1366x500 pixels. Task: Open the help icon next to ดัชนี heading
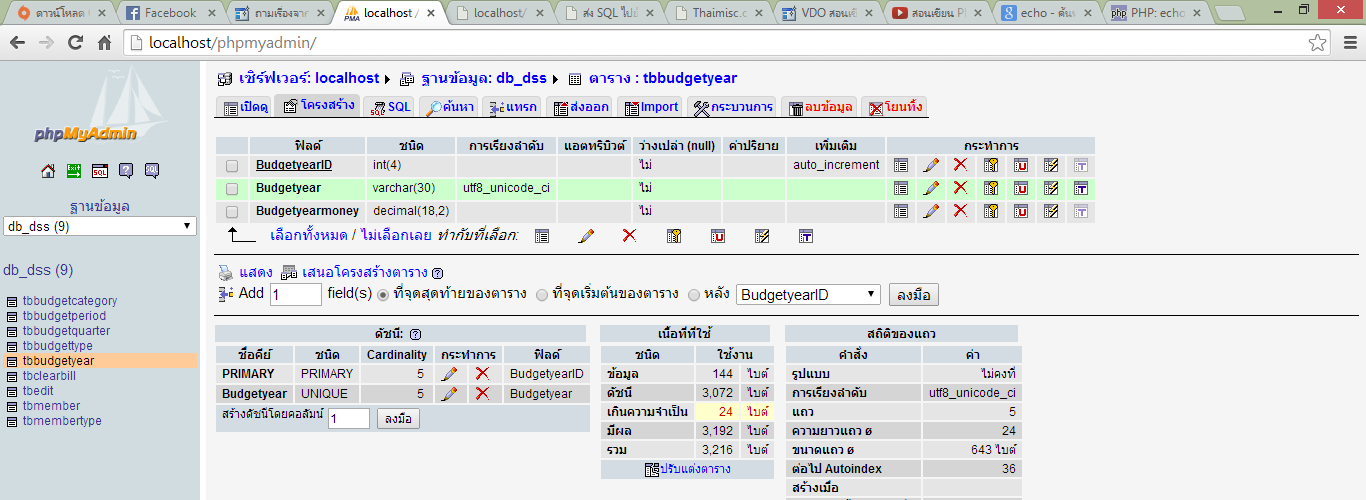(x=415, y=335)
